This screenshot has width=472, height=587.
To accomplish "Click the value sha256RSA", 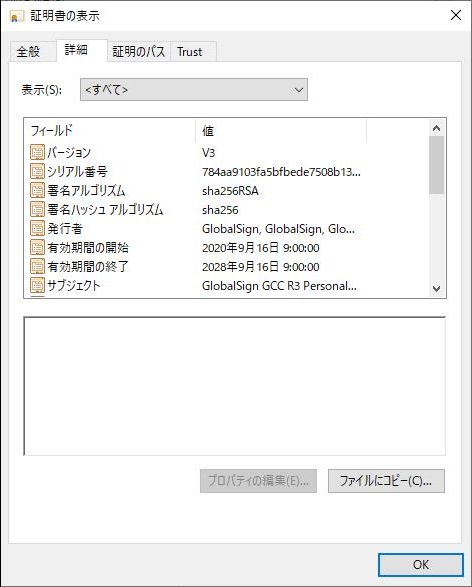I will (230, 191).
